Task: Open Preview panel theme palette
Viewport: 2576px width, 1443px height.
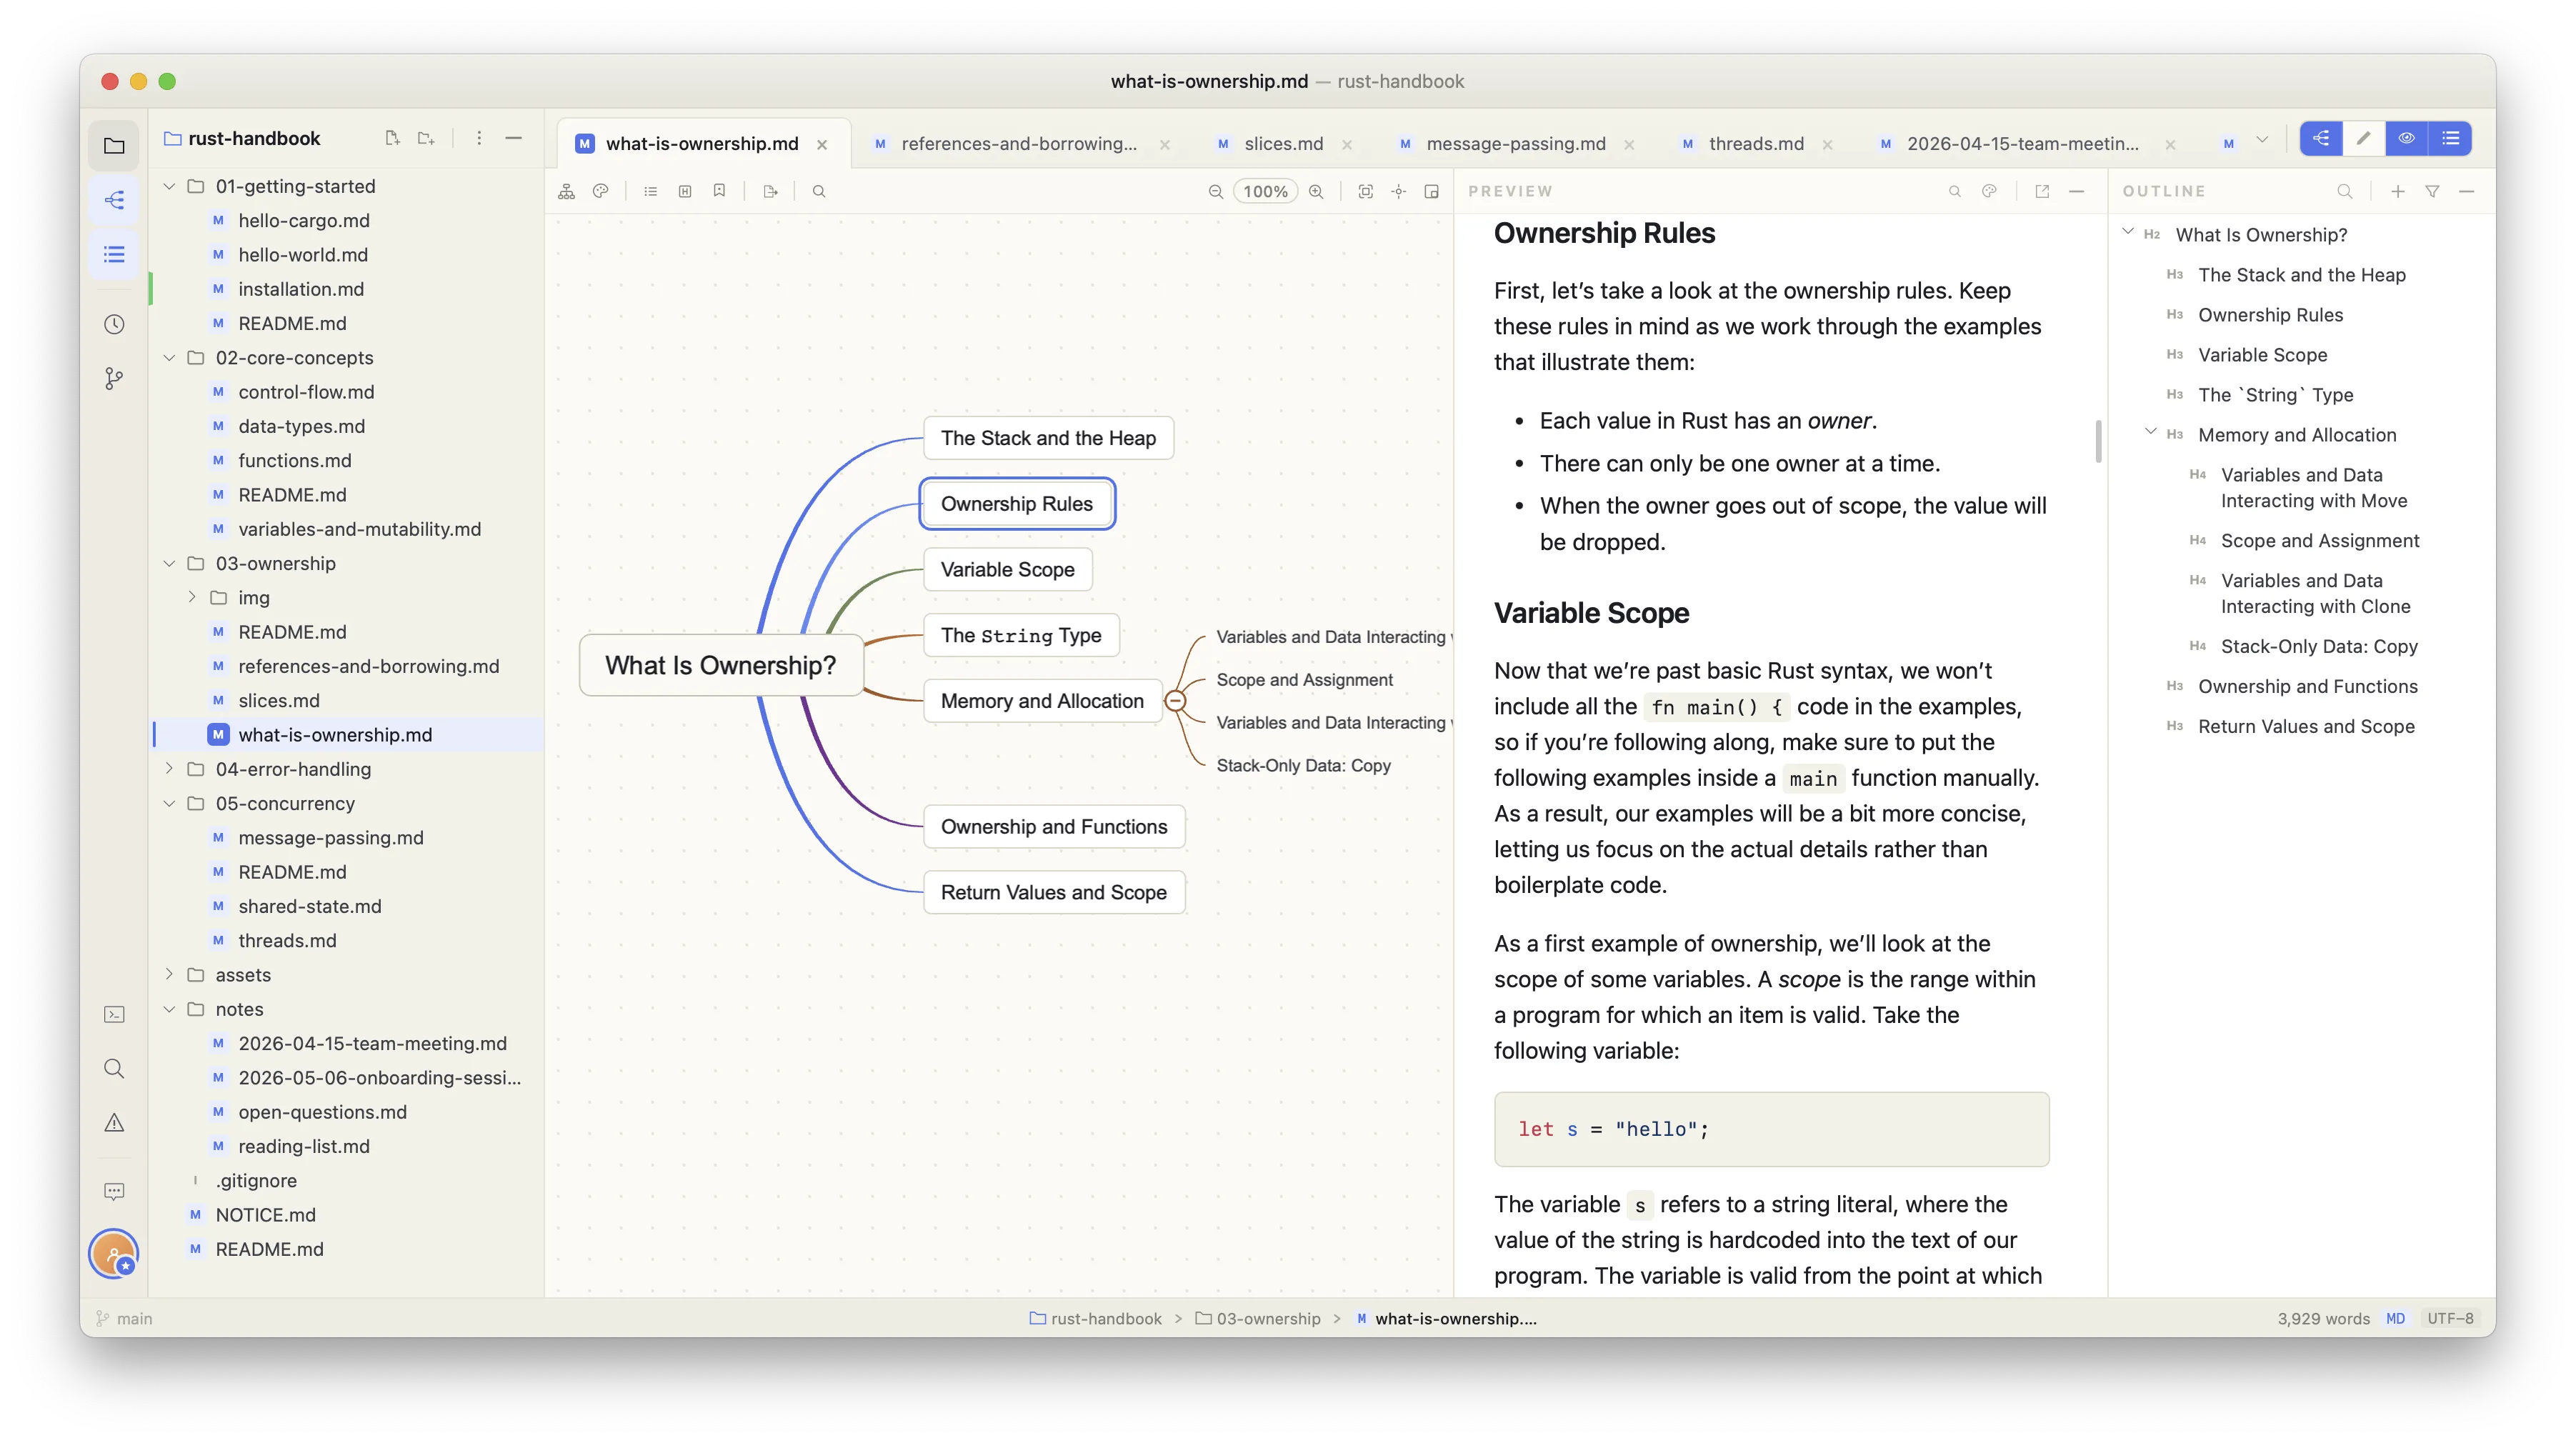Action: tap(1989, 191)
